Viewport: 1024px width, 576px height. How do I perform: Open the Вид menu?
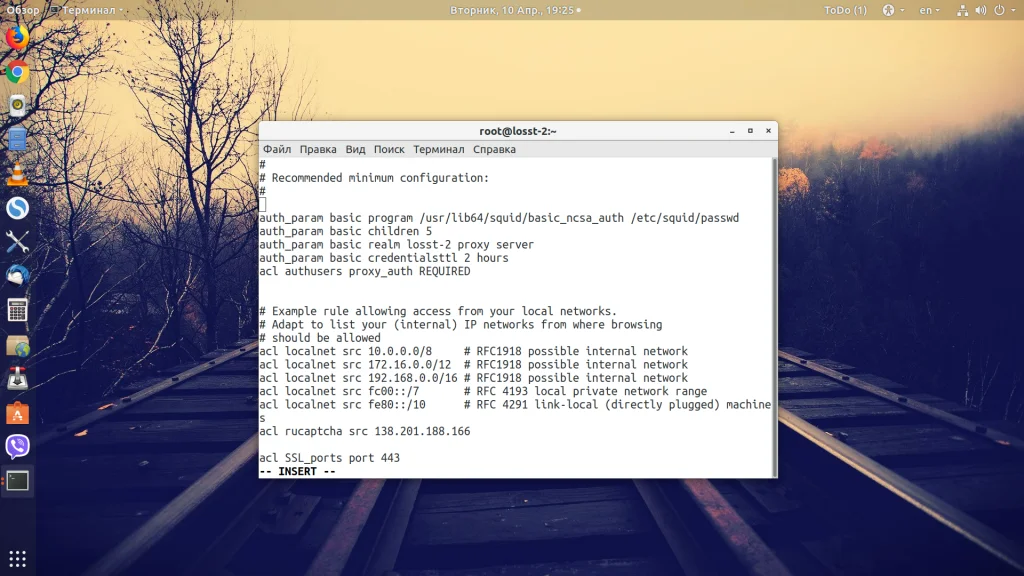(x=355, y=149)
